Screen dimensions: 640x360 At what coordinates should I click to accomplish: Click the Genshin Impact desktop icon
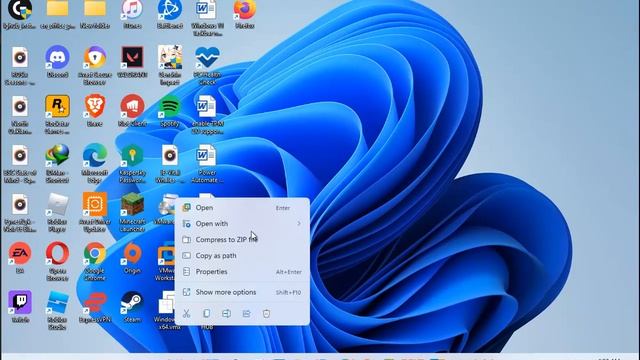pos(170,64)
